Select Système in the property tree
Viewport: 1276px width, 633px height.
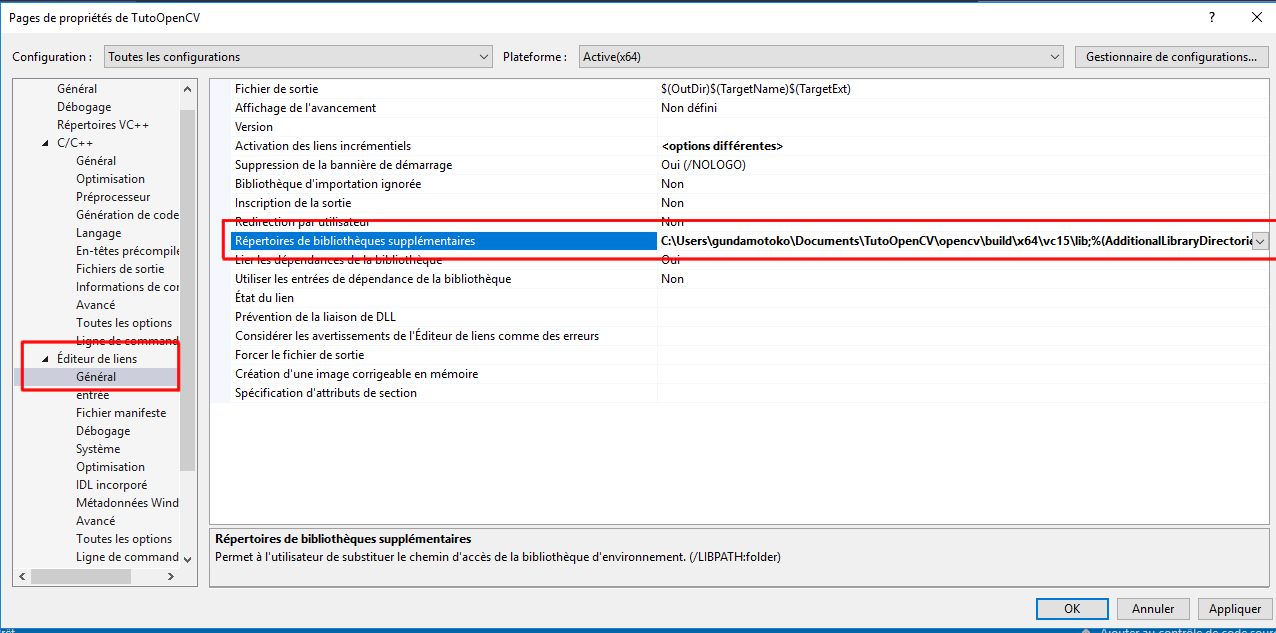coord(98,449)
